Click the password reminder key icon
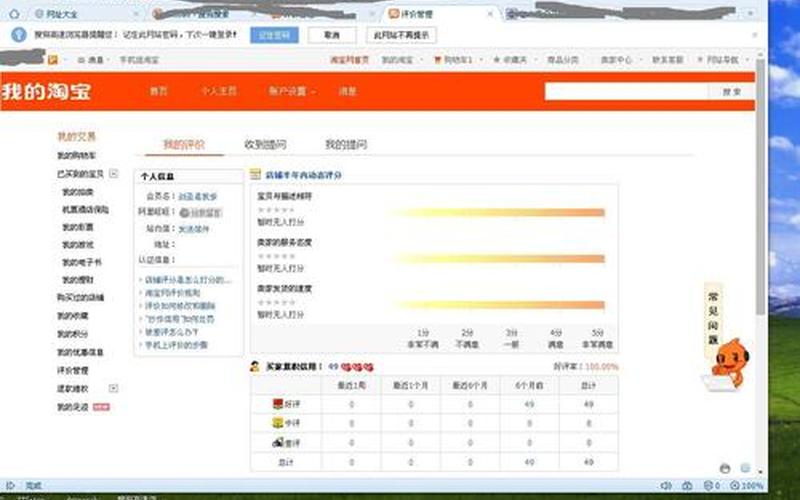 (x=19, y=35)
